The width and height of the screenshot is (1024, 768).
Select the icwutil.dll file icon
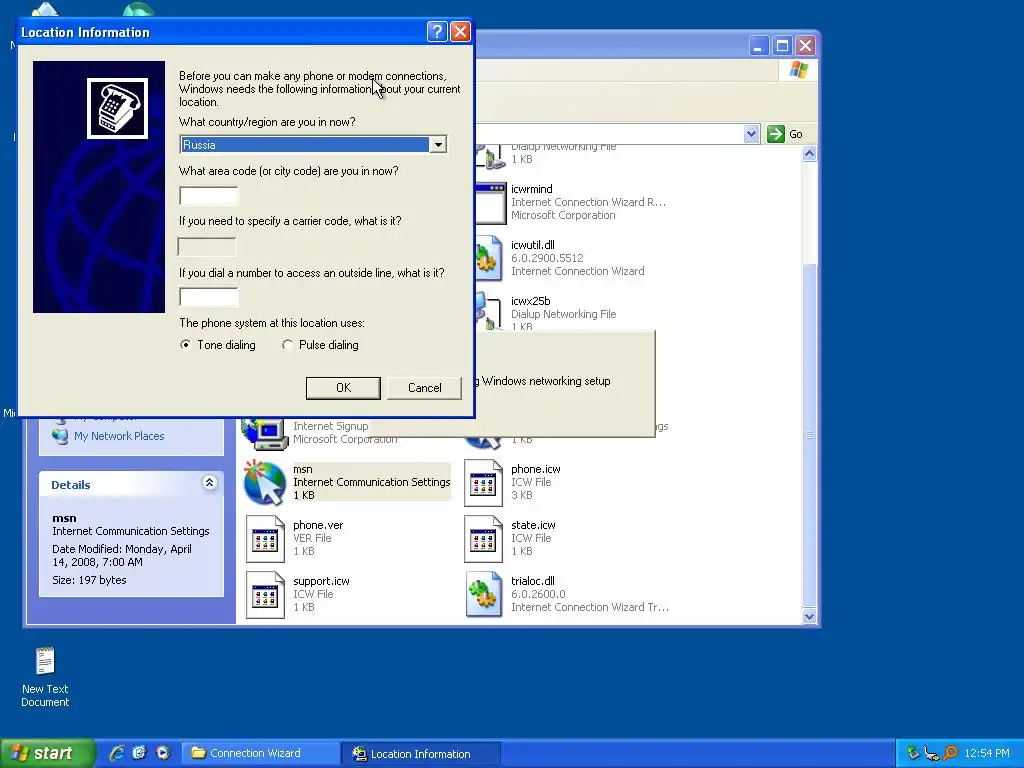point(489,259)
